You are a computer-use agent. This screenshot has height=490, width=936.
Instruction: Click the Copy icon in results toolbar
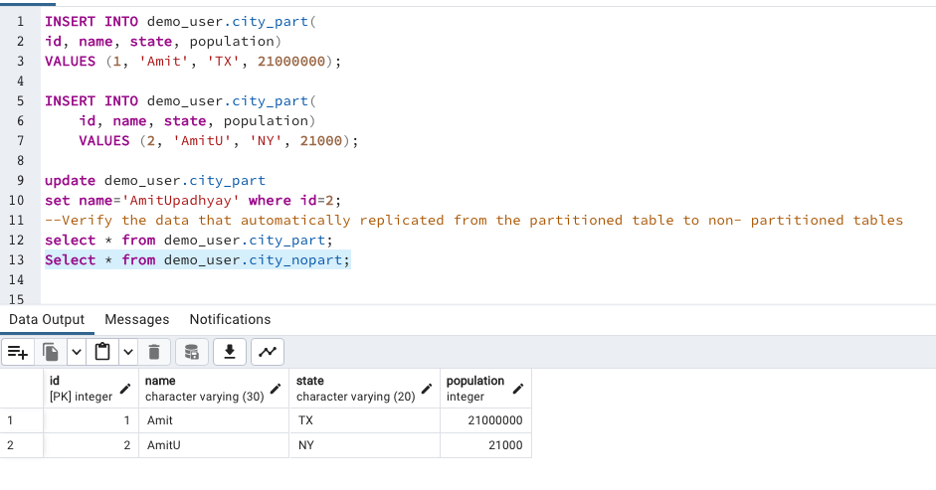point(51,352)
